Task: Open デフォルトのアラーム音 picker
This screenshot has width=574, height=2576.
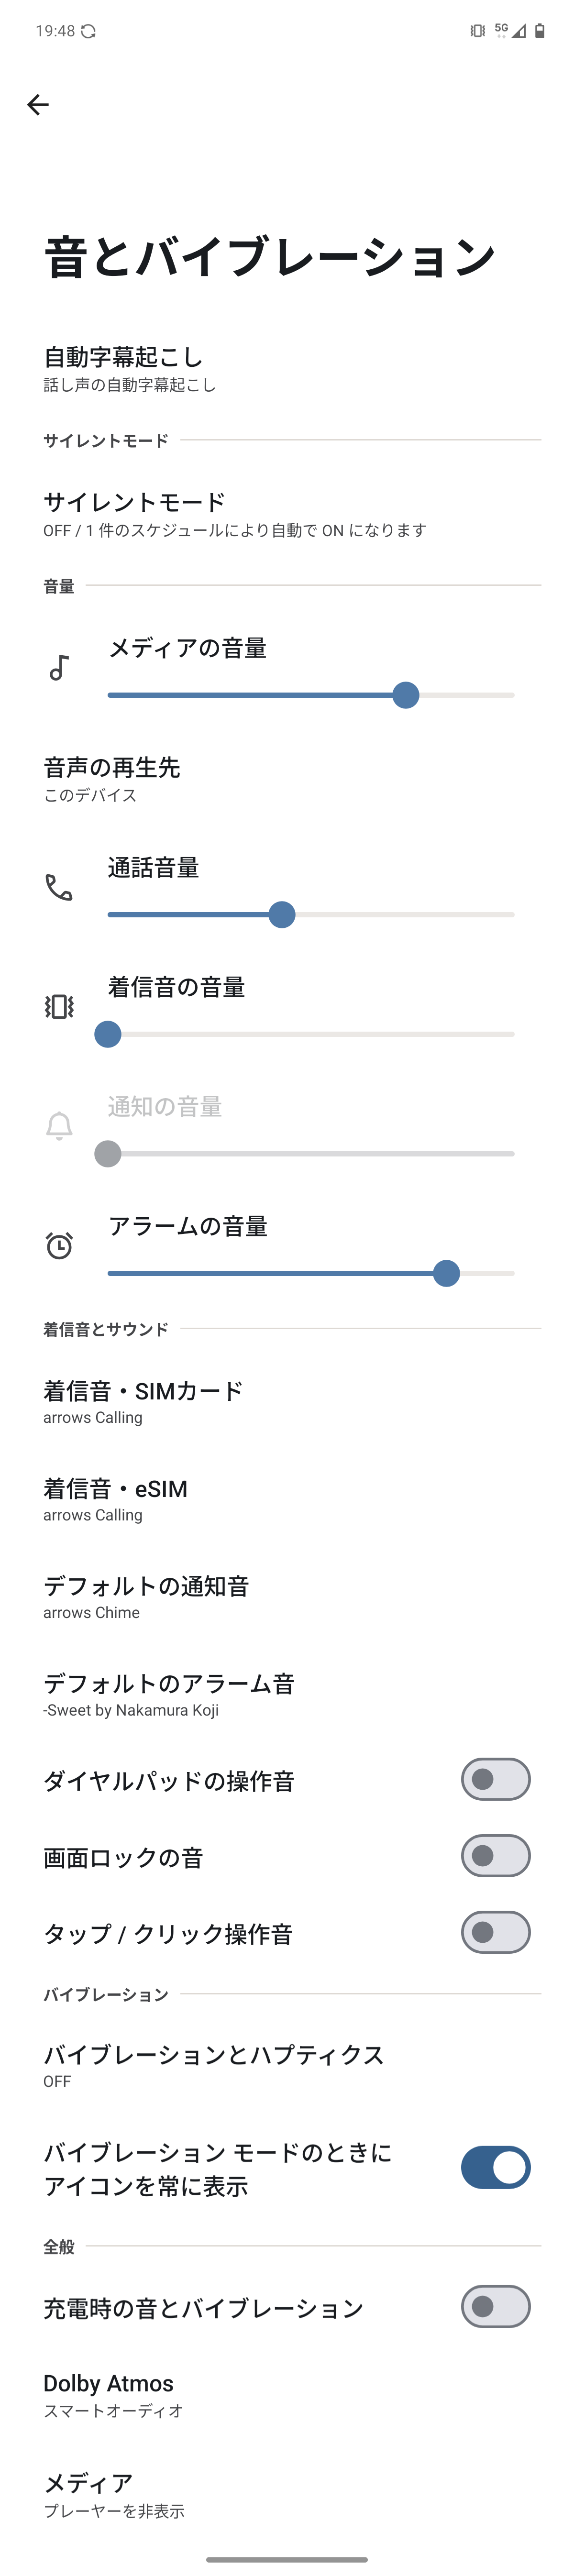Action: coord(287,1694)
